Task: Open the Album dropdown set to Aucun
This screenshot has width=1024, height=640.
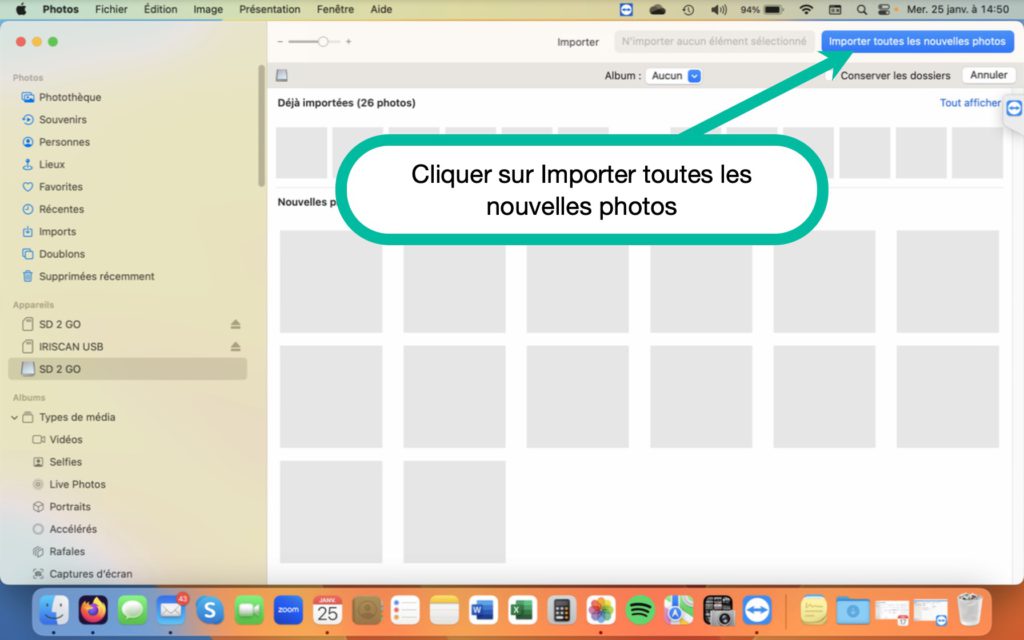Action: (673, 76)
